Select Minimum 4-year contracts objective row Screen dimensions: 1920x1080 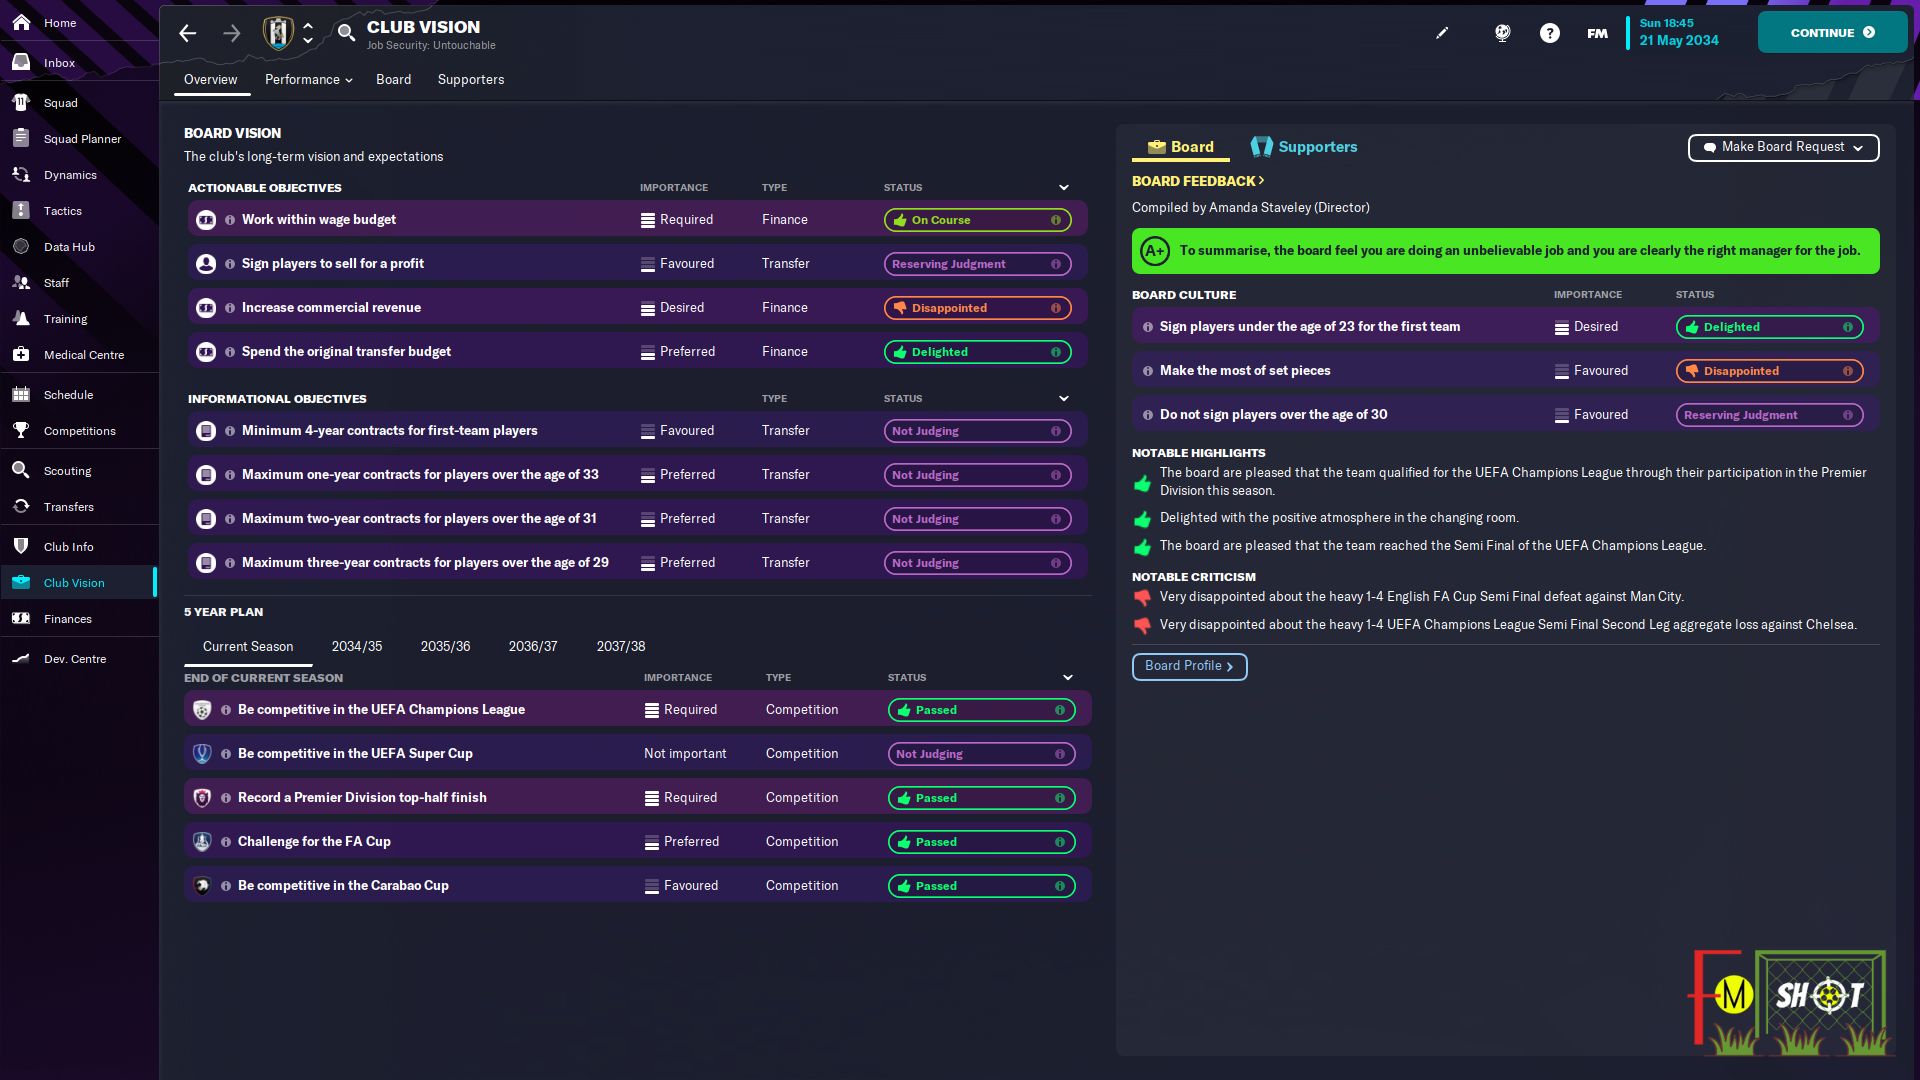tap(637, 431)
